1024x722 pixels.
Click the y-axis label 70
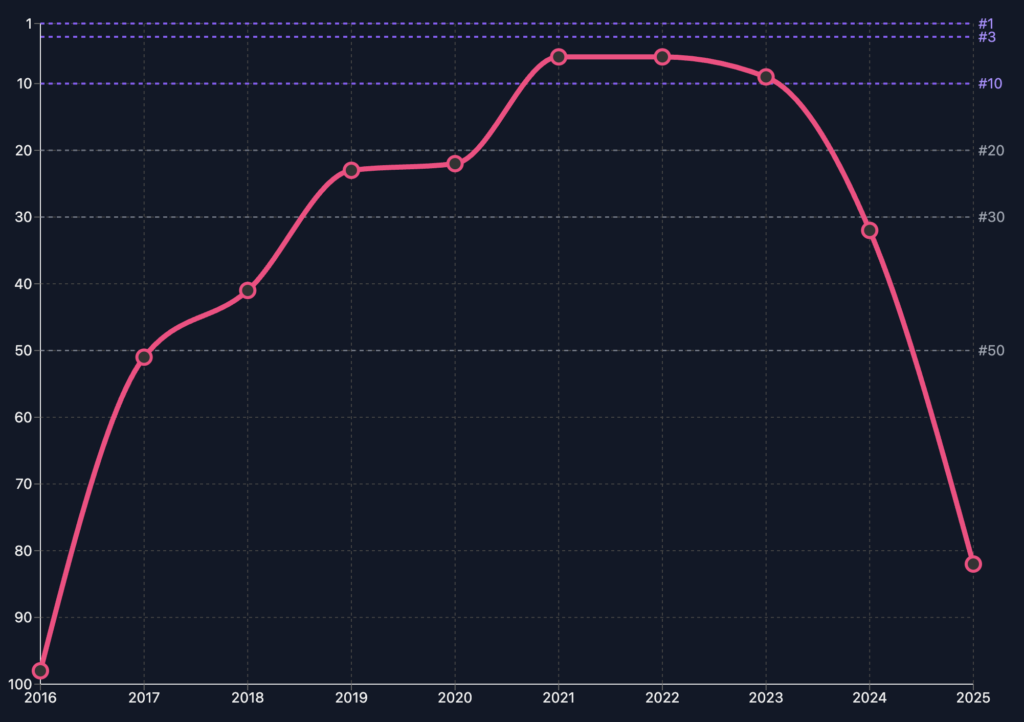point(24,484)
